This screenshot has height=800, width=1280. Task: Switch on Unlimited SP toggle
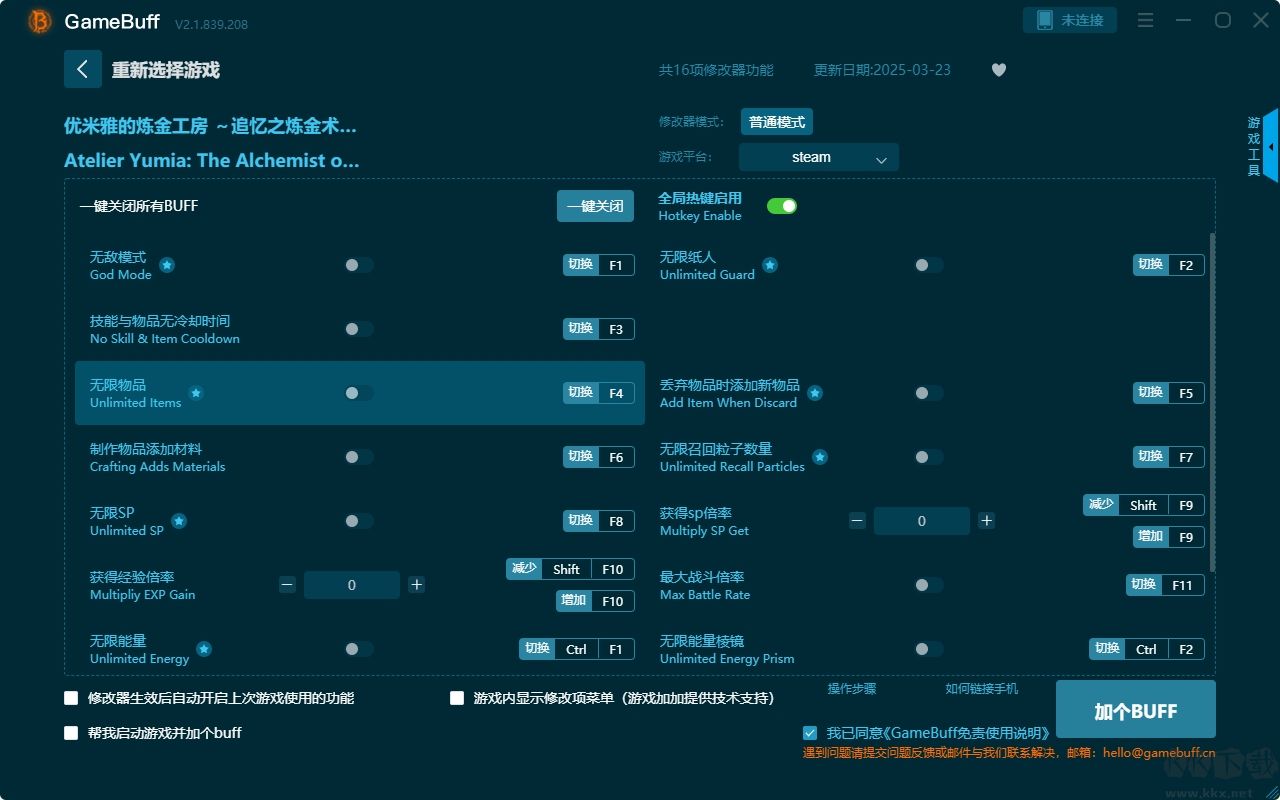[358, 521]
